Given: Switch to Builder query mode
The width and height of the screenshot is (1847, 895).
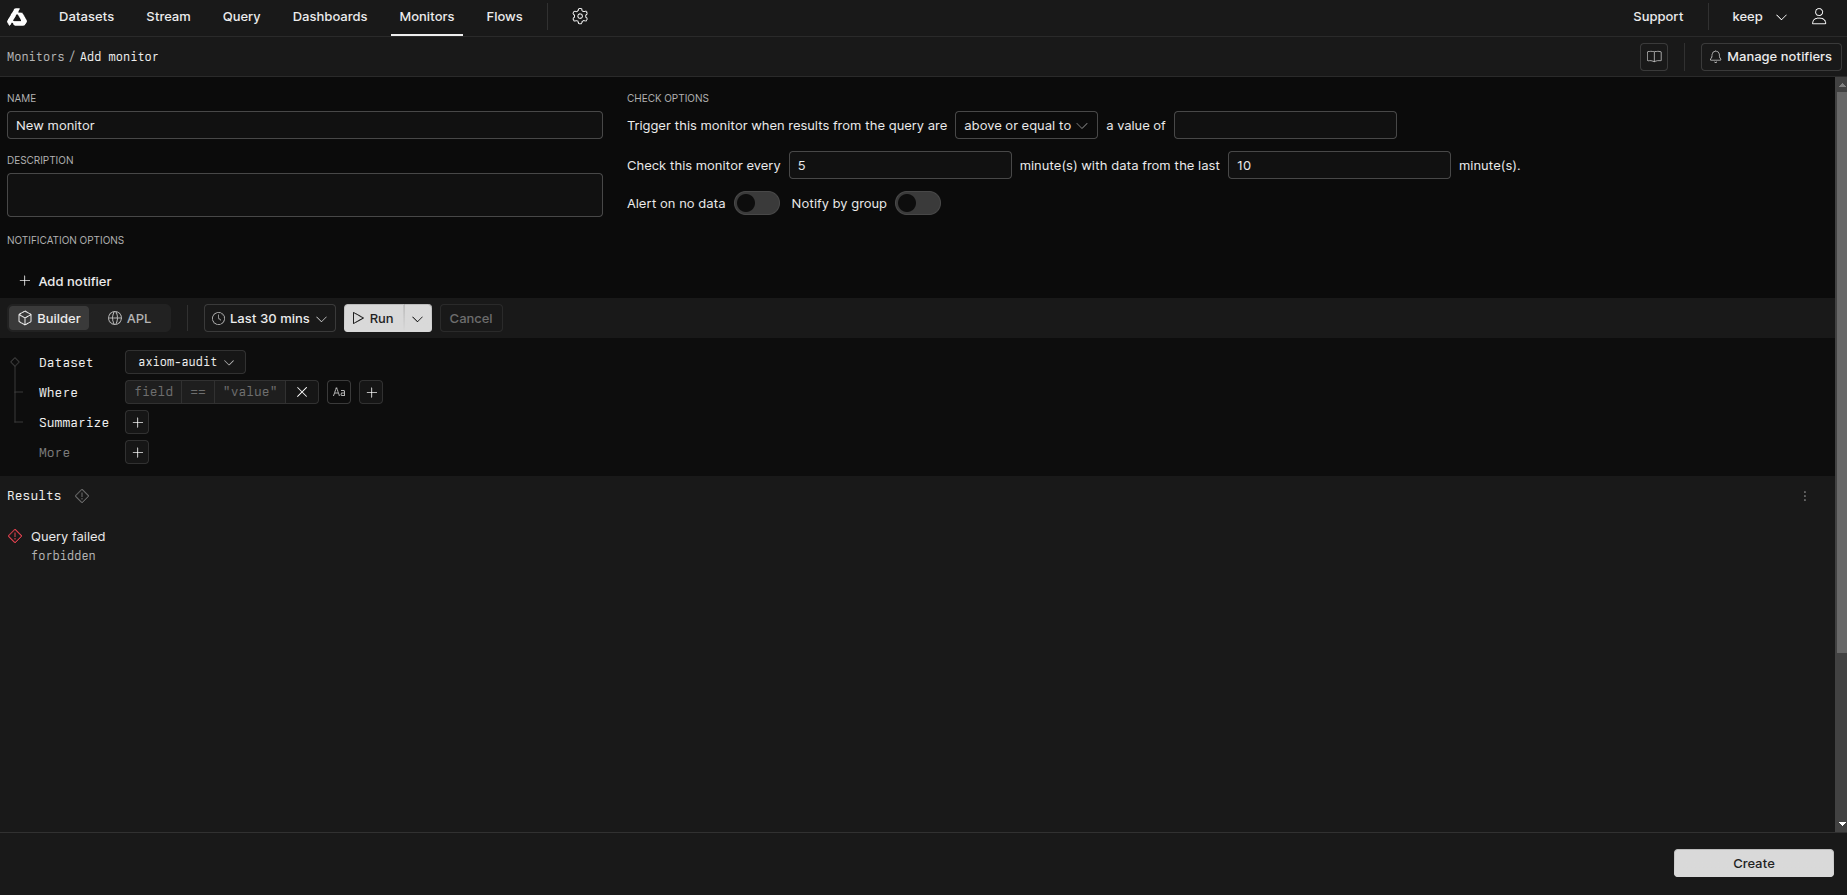Looking at the screenshot, I should pos(49,318).
